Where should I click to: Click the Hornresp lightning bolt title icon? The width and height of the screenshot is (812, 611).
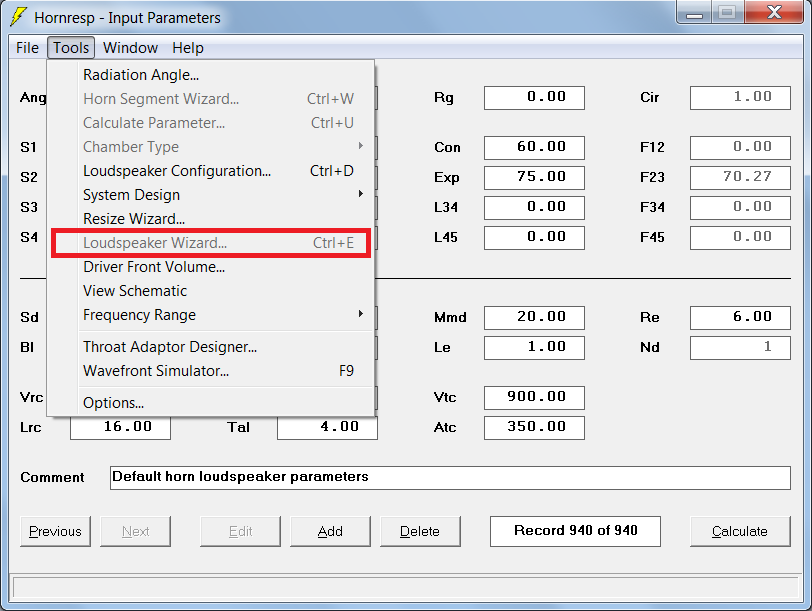coord(19,17)
